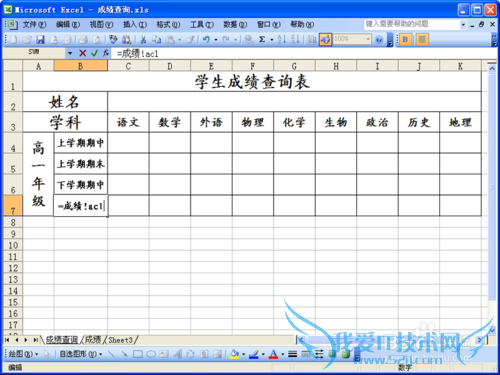
Task: Toggle Bold formatting button
Action: tap(405, 40)
